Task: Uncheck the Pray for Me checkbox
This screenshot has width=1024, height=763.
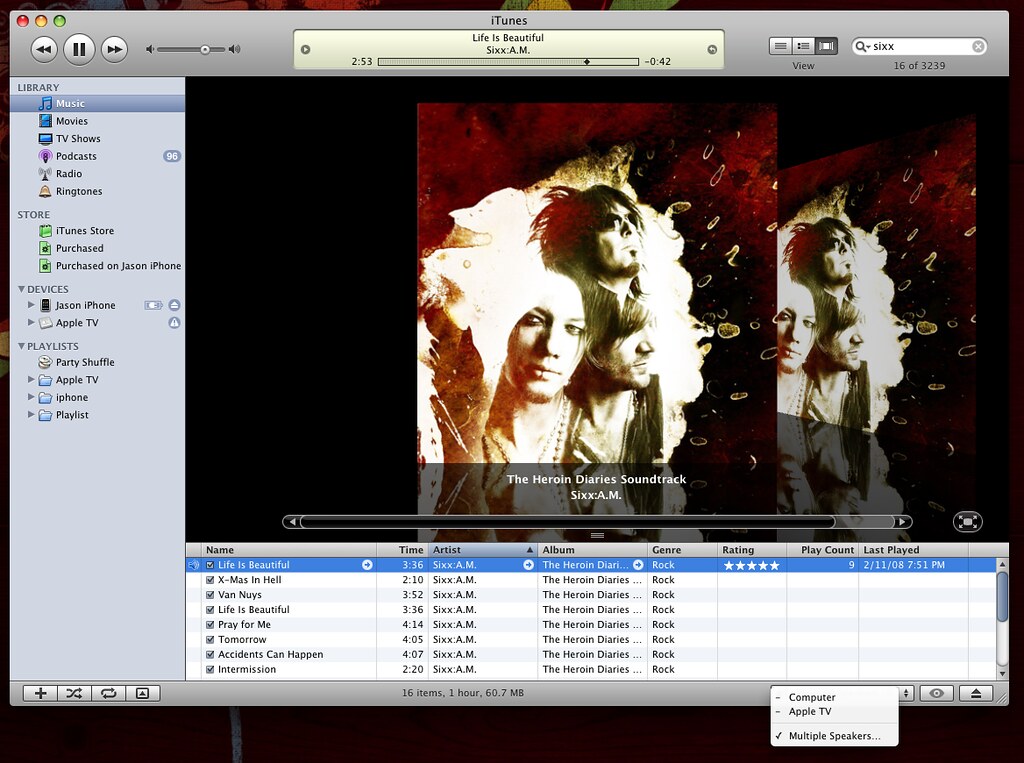Action: [210, 625]
